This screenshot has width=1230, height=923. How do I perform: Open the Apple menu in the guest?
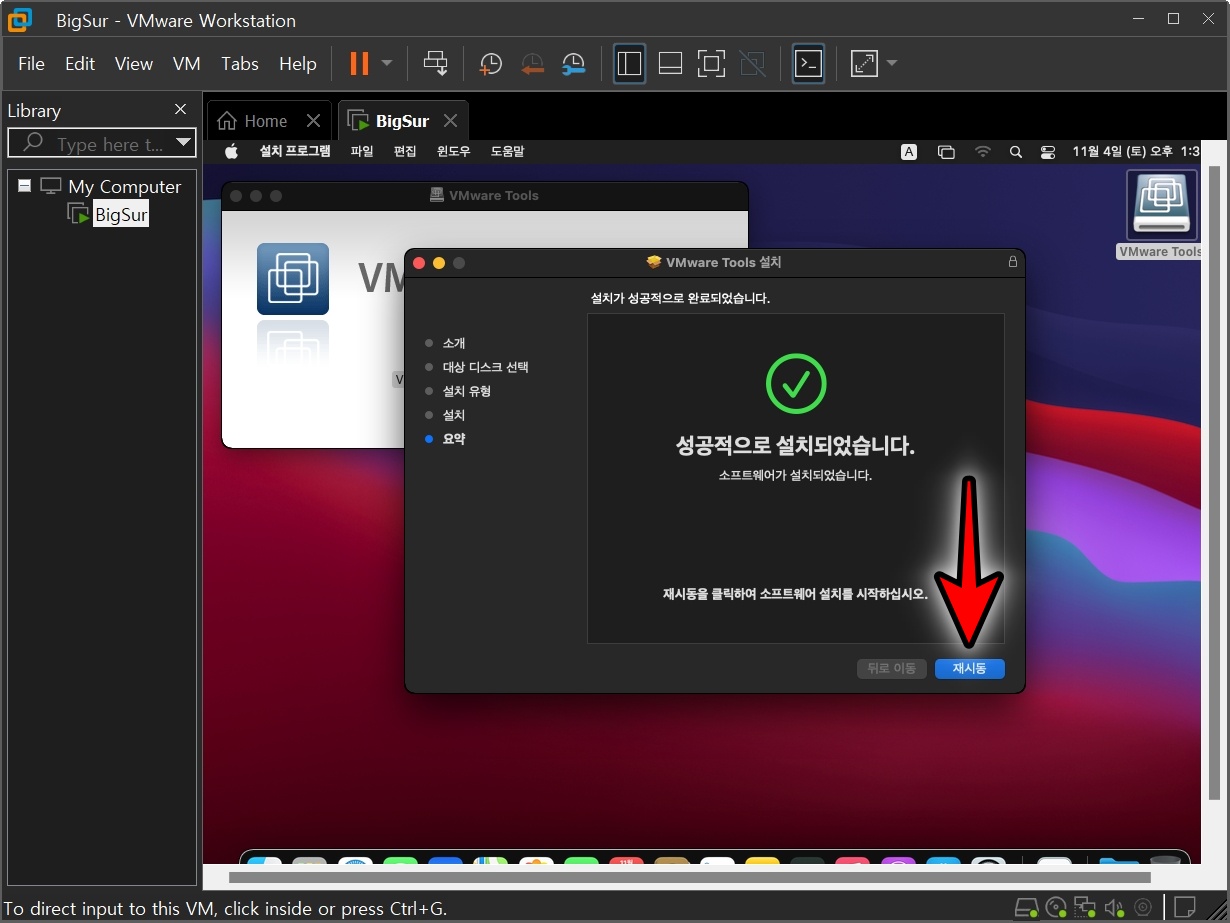232,151
